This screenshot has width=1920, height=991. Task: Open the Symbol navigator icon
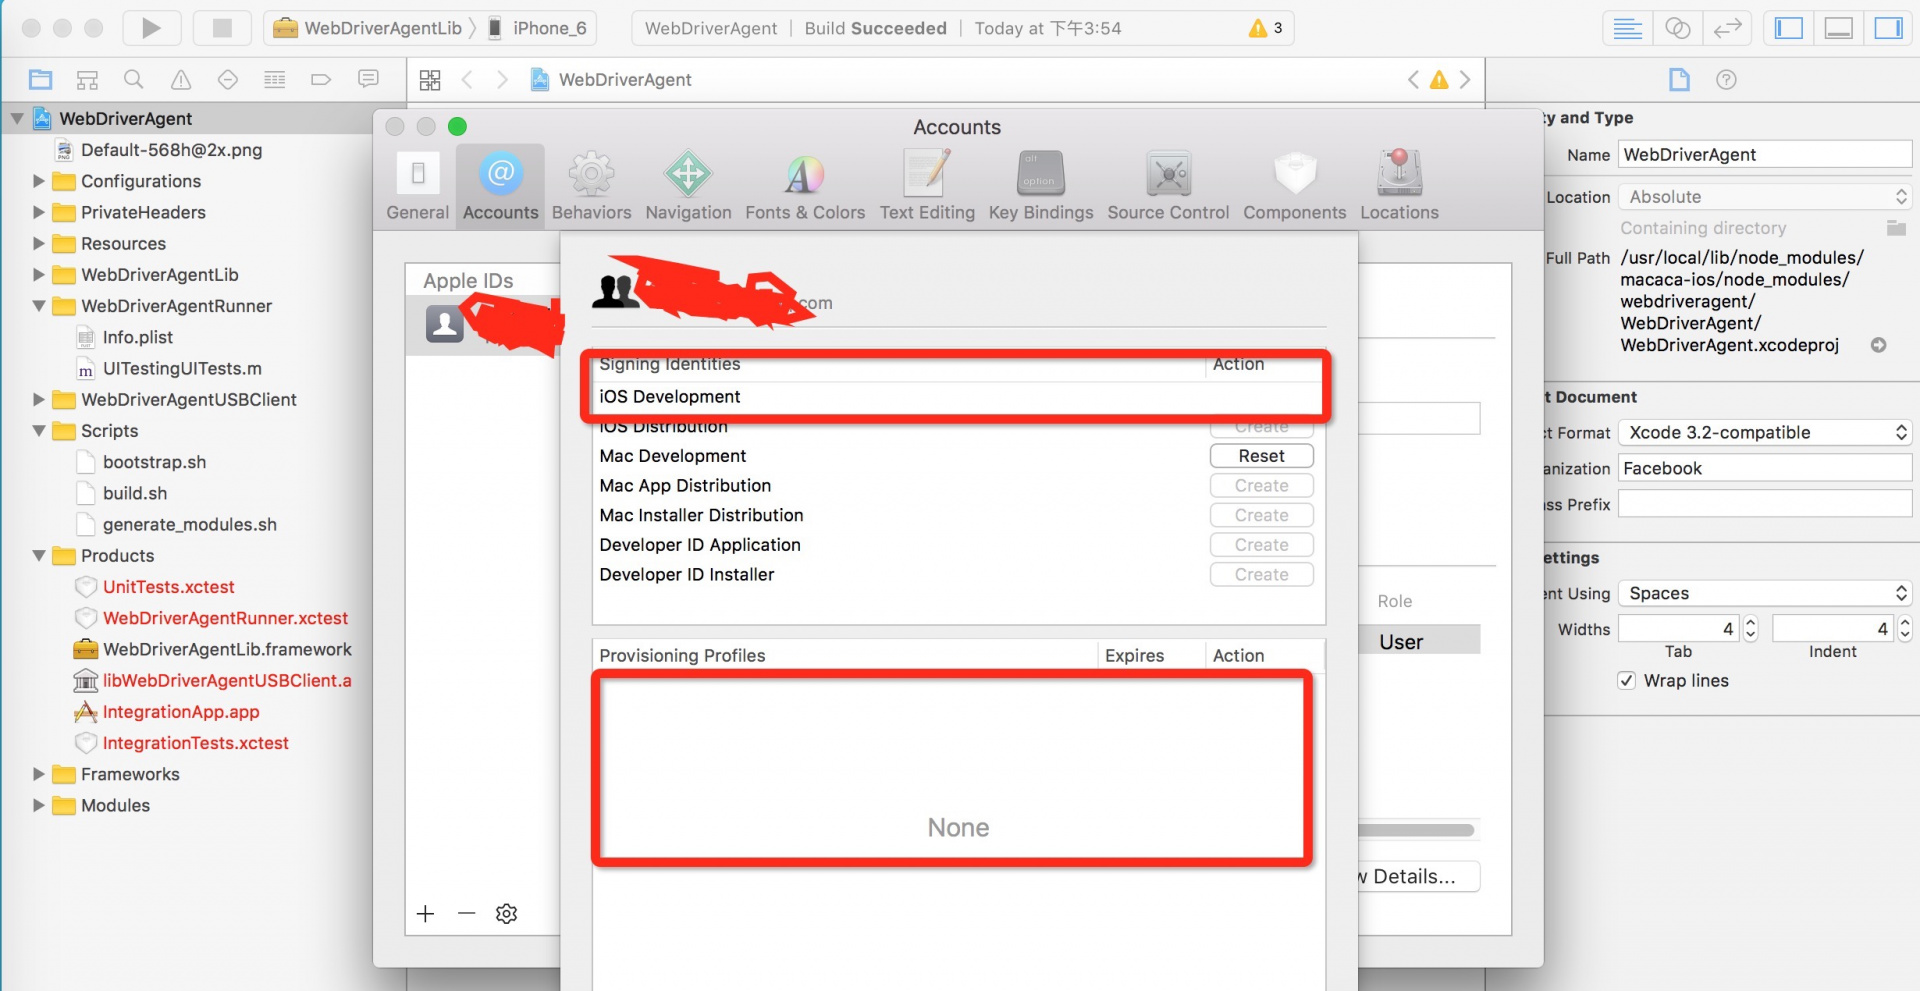pos(88,79)
